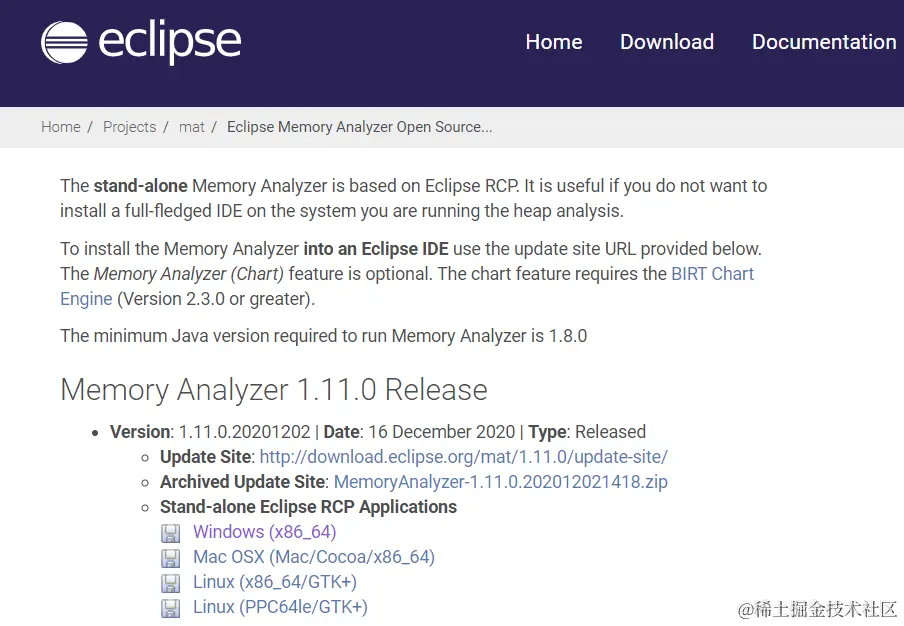Open the download.eclipse.org update-site URL

(x=464, y=457)
